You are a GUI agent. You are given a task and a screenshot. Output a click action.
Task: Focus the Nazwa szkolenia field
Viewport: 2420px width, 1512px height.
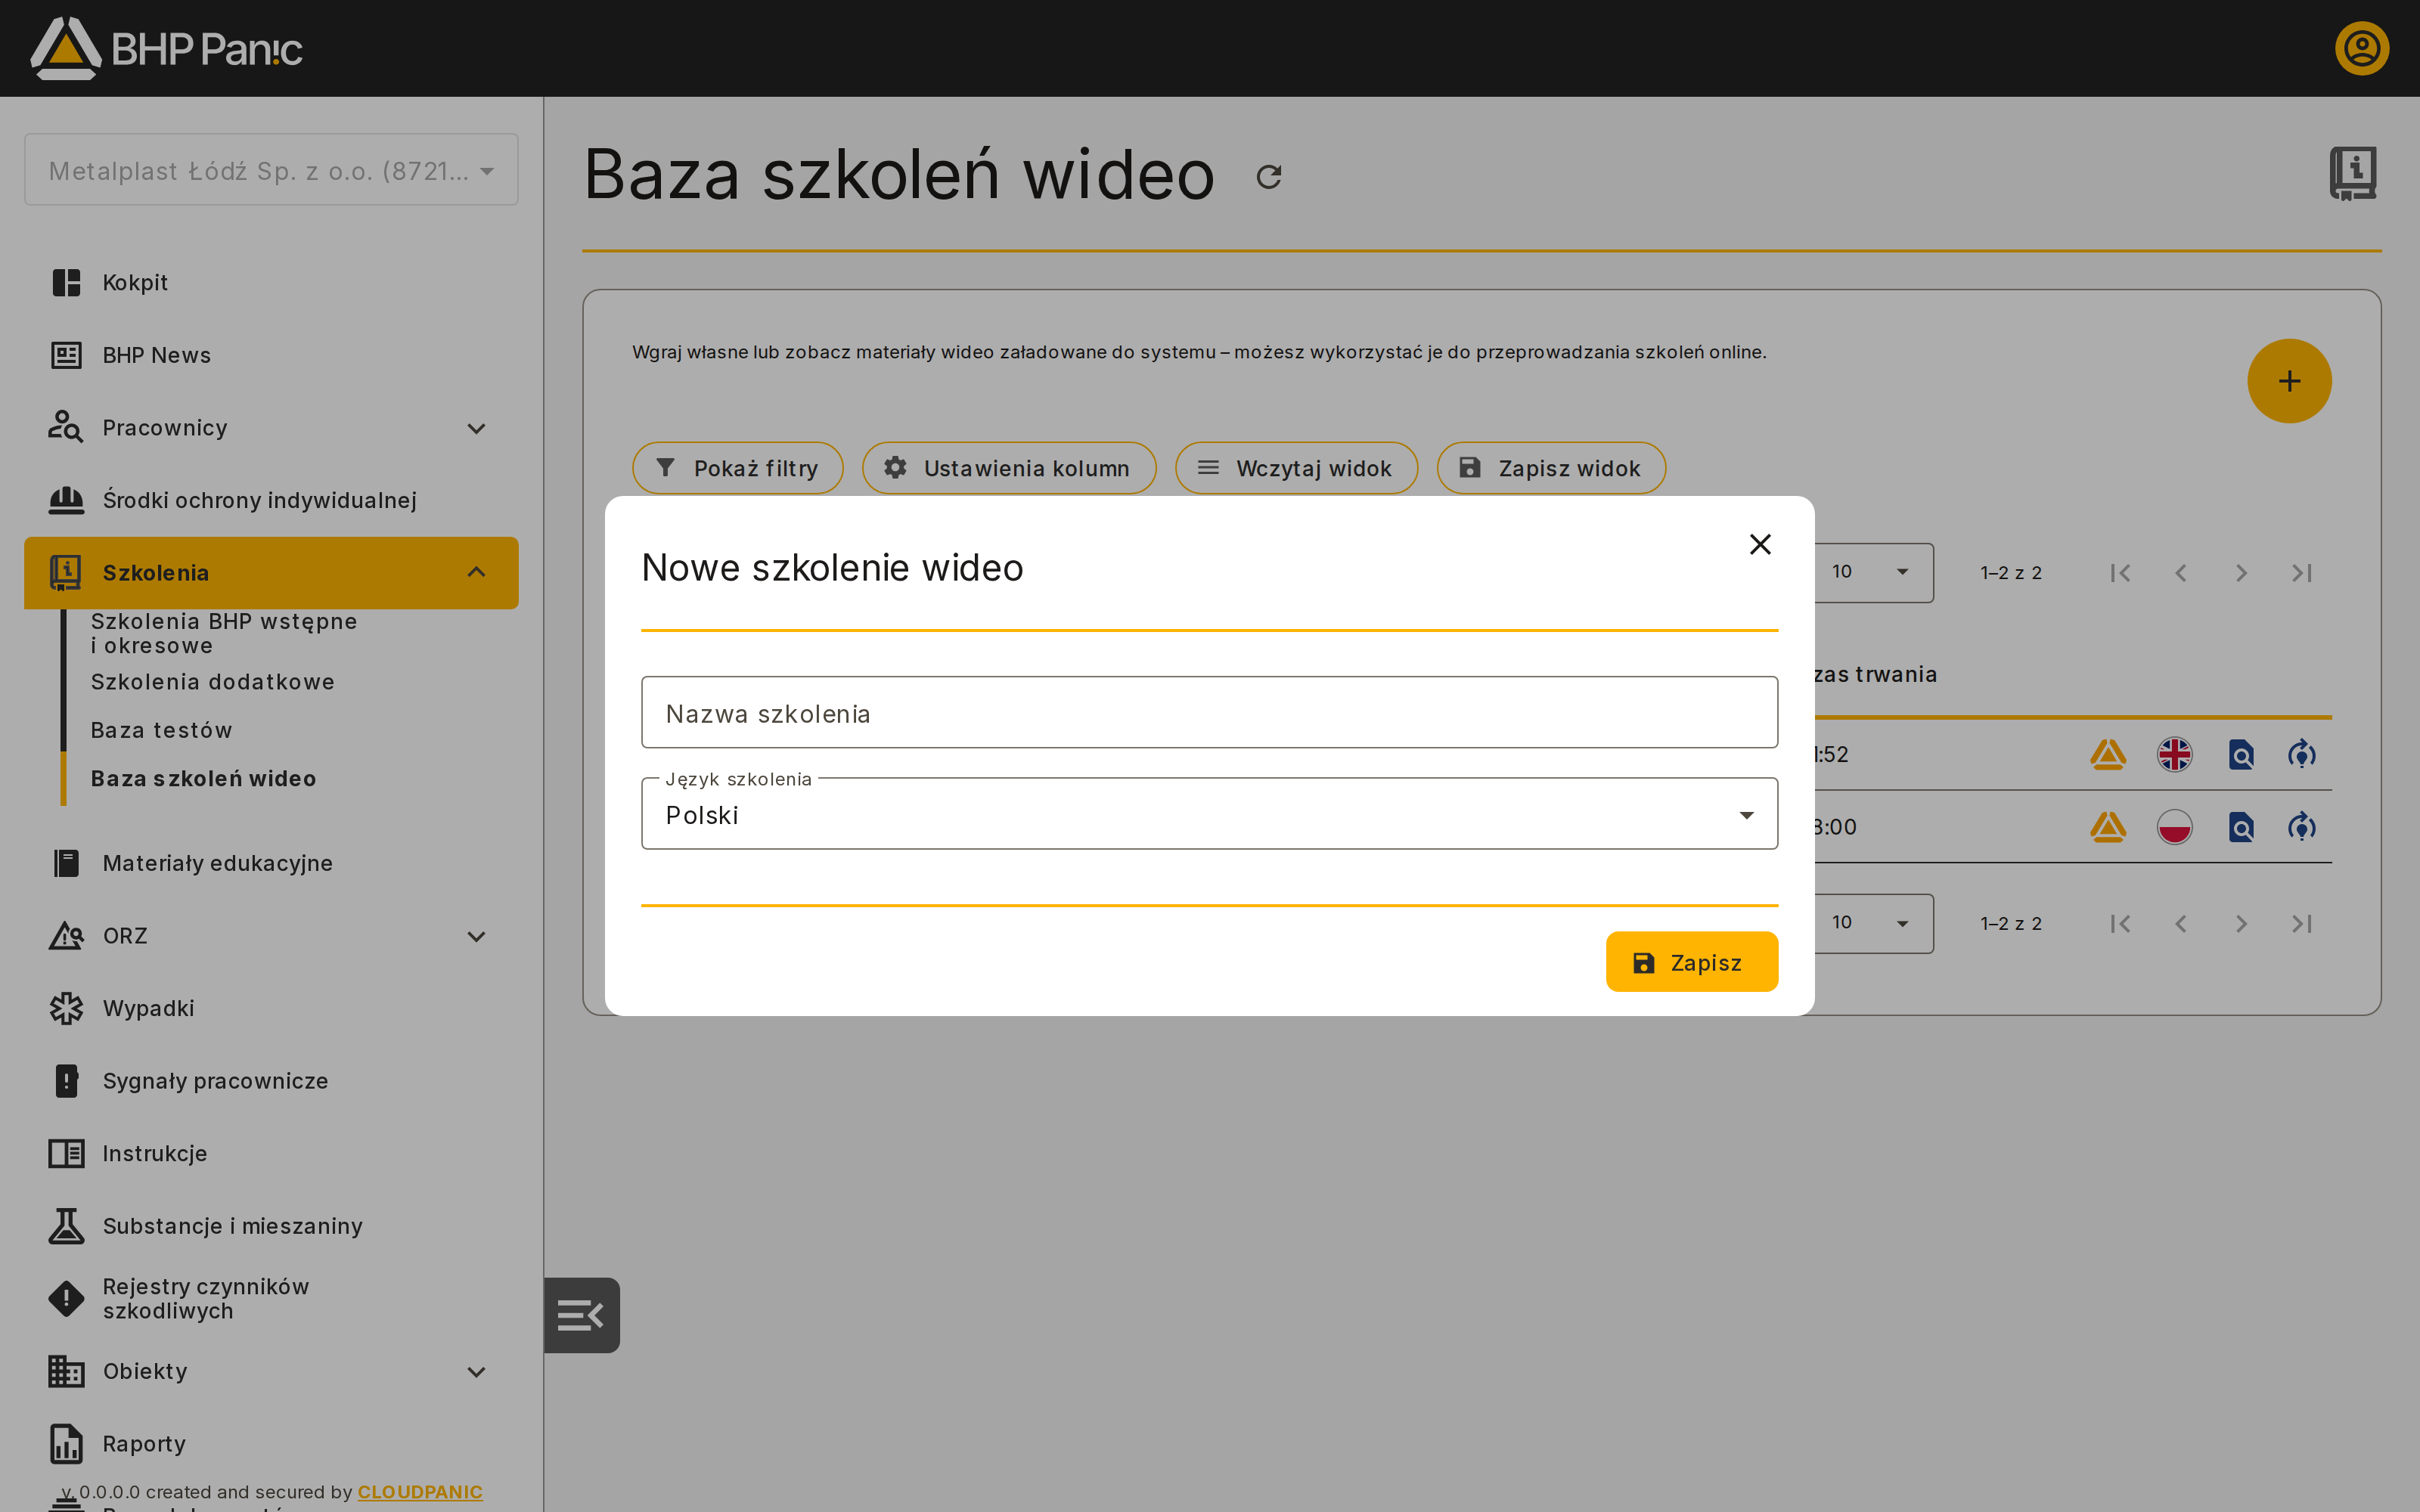[x=1209, y=713]
